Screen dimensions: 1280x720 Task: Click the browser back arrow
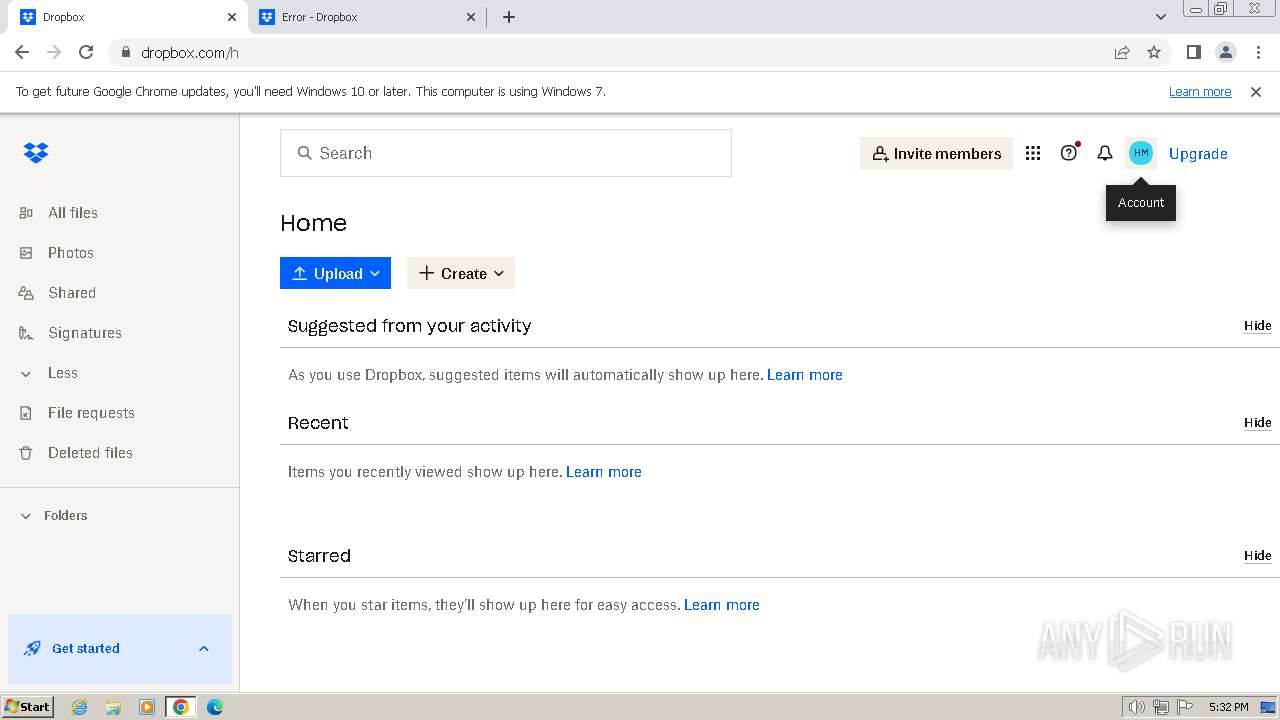pos(22,52)
